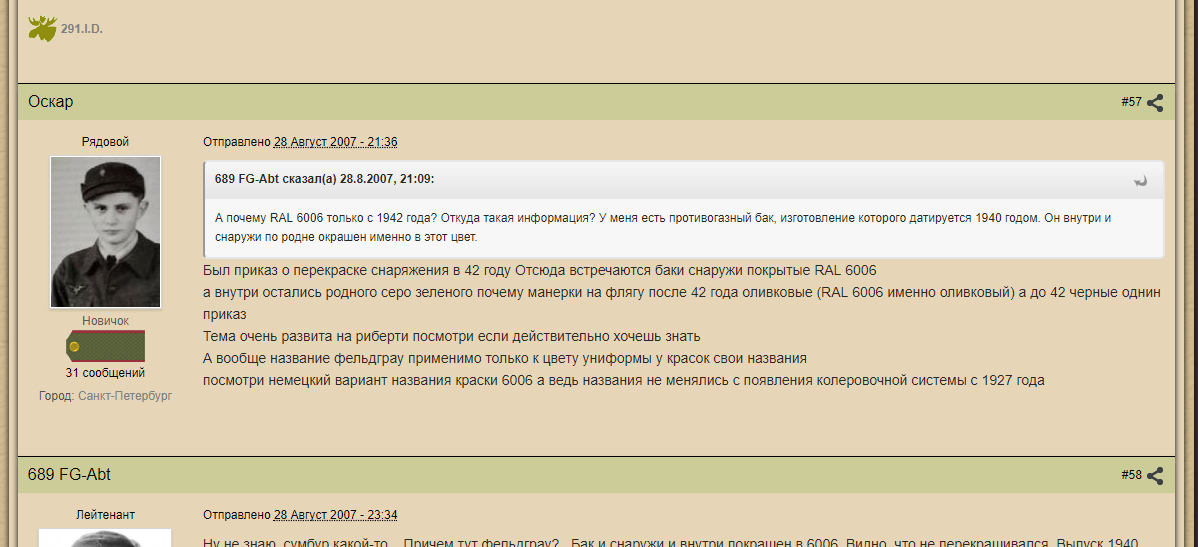Open 689 FG-Abt profile from post header
This screenshot has height=547, width=1198.
click(x=70, y=474)
